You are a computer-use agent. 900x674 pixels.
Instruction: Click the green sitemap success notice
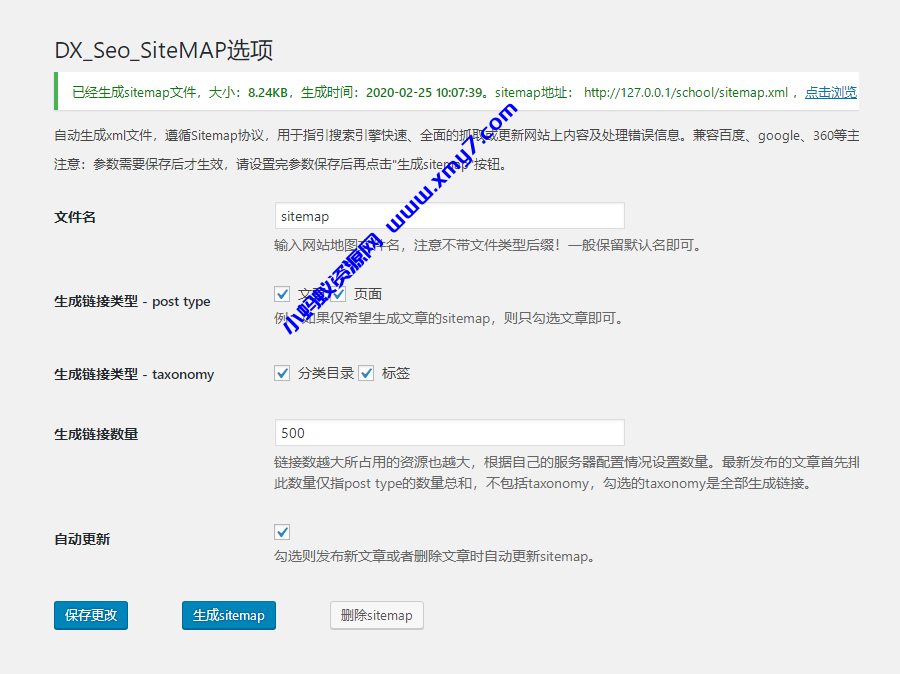click(450, 92)
